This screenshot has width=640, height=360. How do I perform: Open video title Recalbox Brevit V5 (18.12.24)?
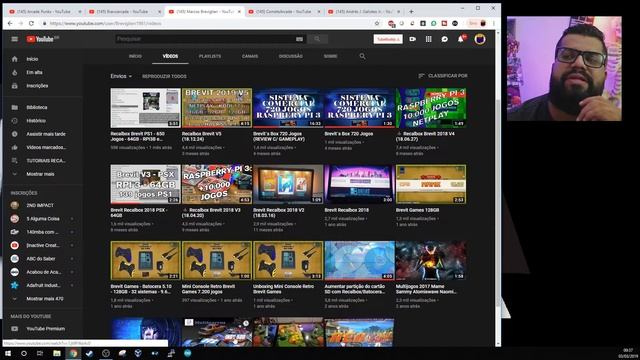coord(202,136)
